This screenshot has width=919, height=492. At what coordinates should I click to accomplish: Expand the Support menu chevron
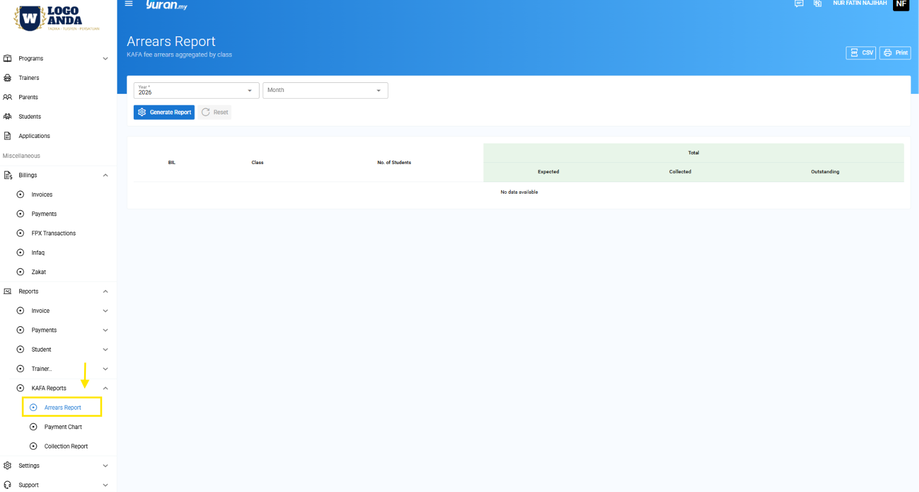[105, 485]
